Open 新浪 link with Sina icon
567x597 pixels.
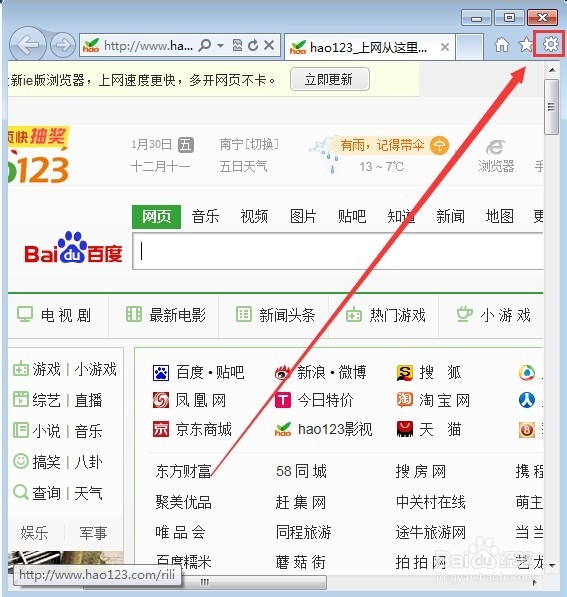point(311,372)
